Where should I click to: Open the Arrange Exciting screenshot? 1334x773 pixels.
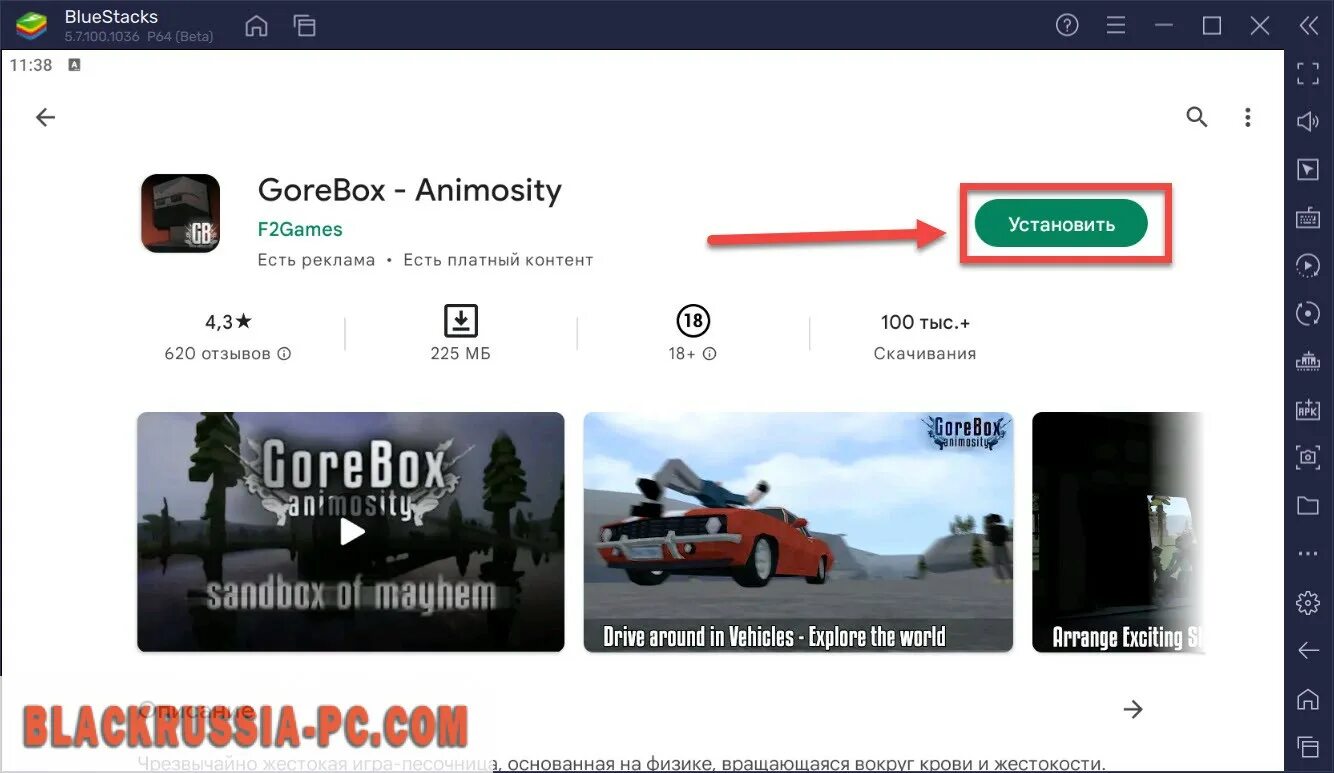tap(1118, 532)
